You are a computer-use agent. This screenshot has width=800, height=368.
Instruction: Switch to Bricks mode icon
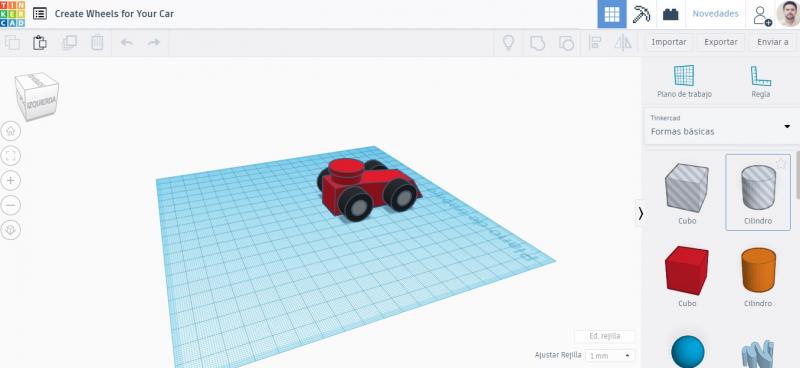(x=670, y=14)
